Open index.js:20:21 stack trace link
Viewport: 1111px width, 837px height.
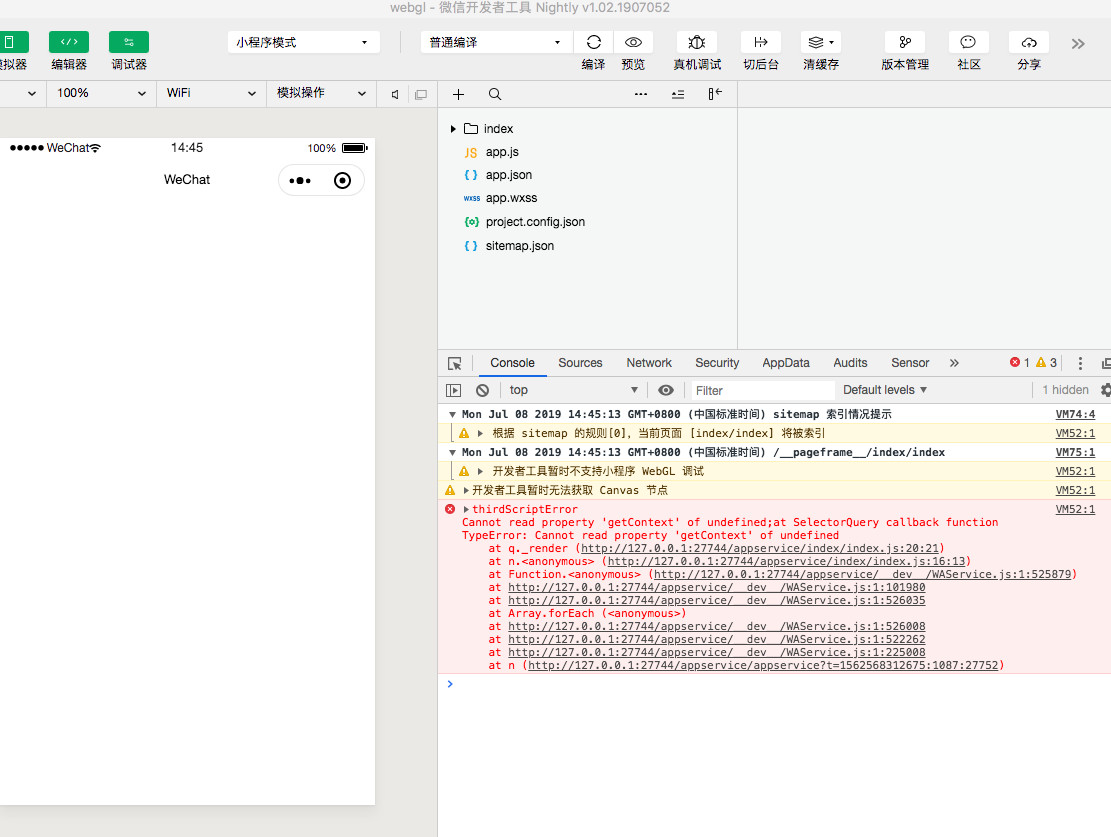tap(760, 549)
